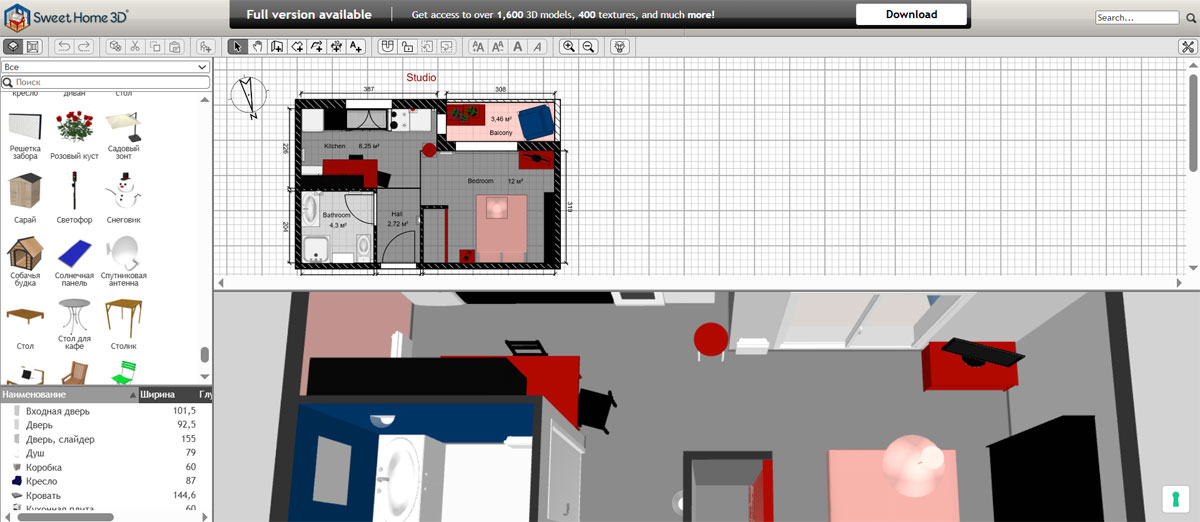Click the Поиск furniture search field
The image size is (1200, 522).
click(x=105, y=82)
